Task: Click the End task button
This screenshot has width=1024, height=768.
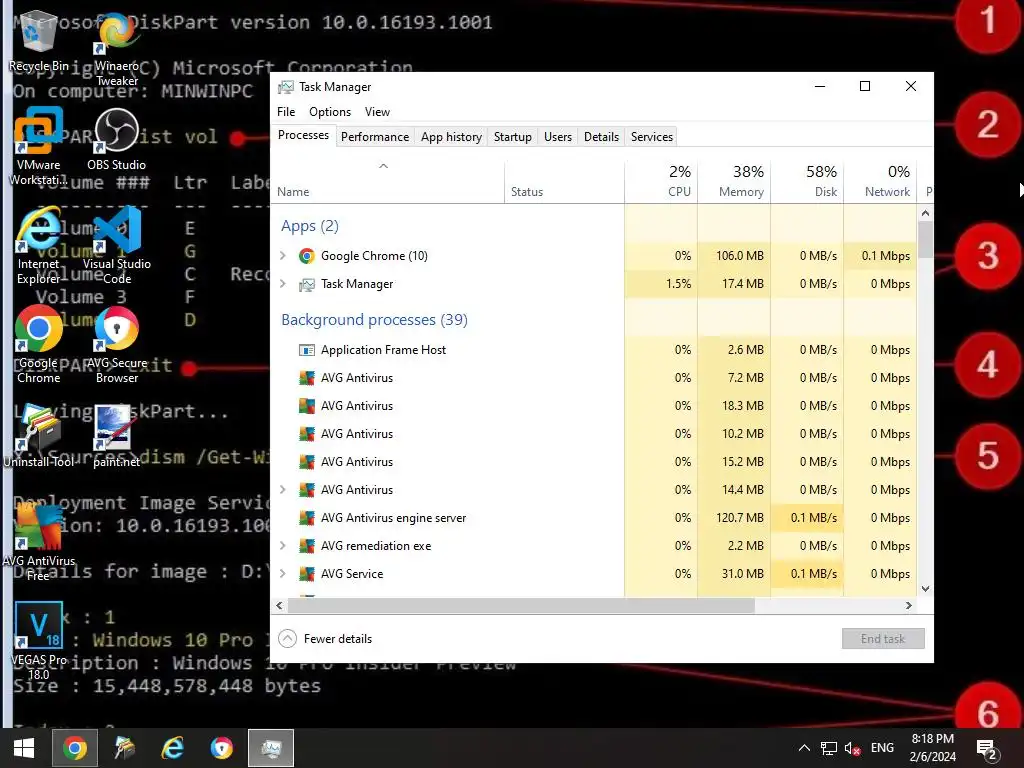Action: point(883,639)
